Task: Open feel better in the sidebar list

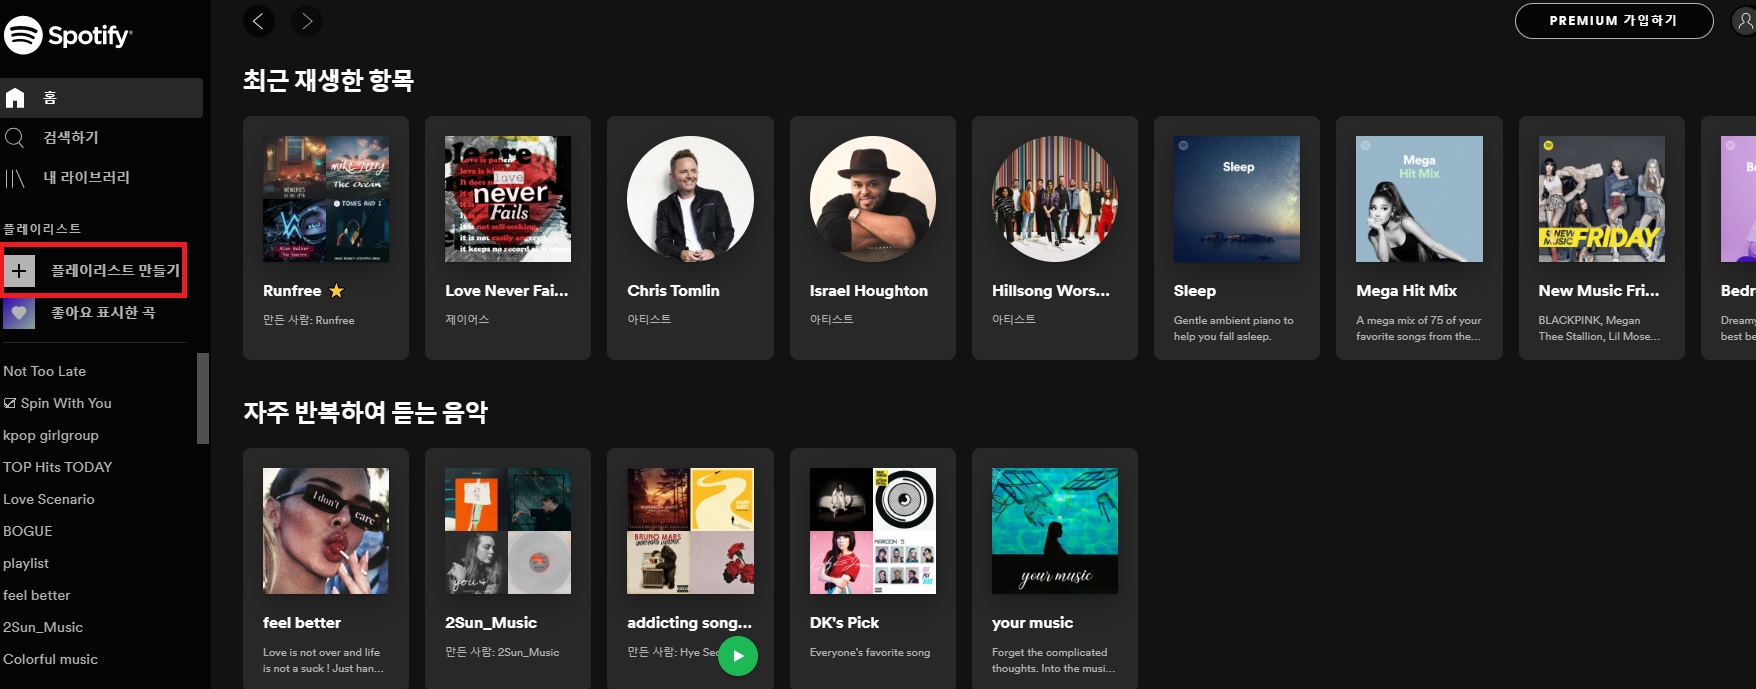Action: click(37, 595)
